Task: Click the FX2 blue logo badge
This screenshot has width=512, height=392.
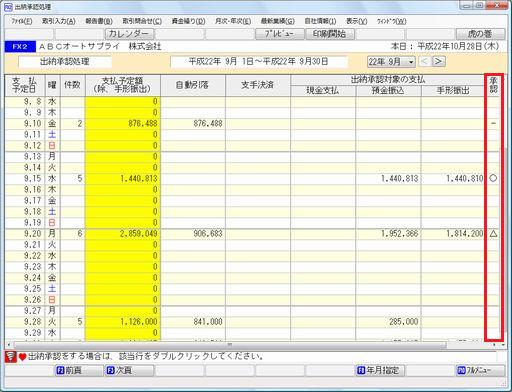Action: (x=20, y=46)
